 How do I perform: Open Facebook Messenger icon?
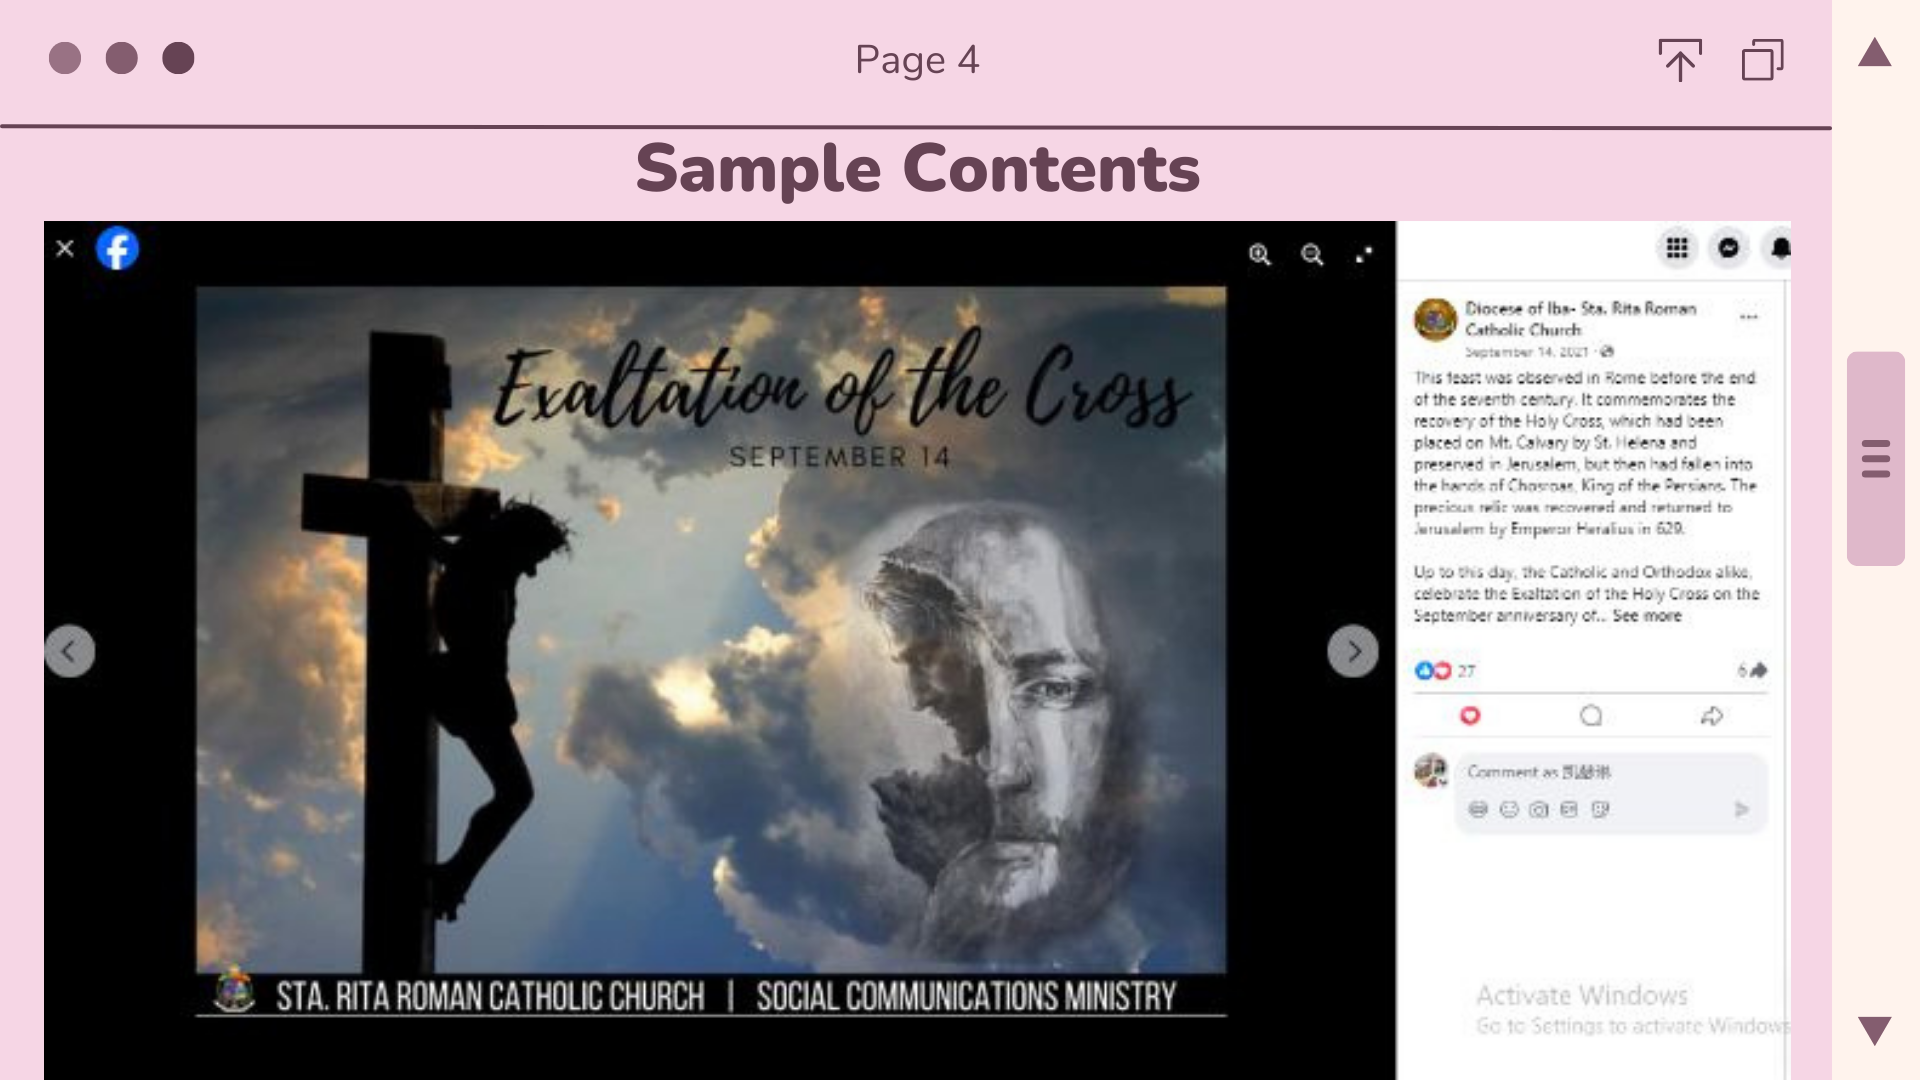(1728, 248)
